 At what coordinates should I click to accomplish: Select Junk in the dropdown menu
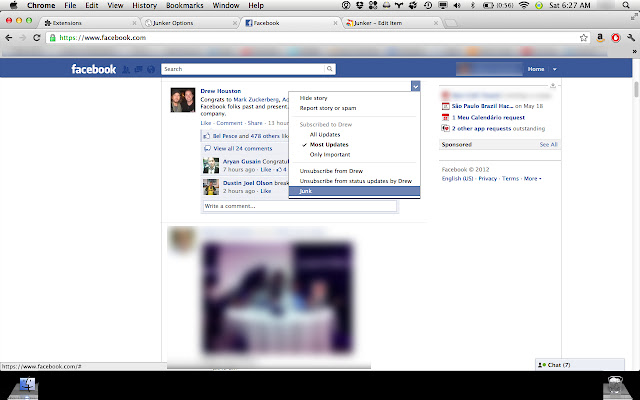(x=354, y=191)
